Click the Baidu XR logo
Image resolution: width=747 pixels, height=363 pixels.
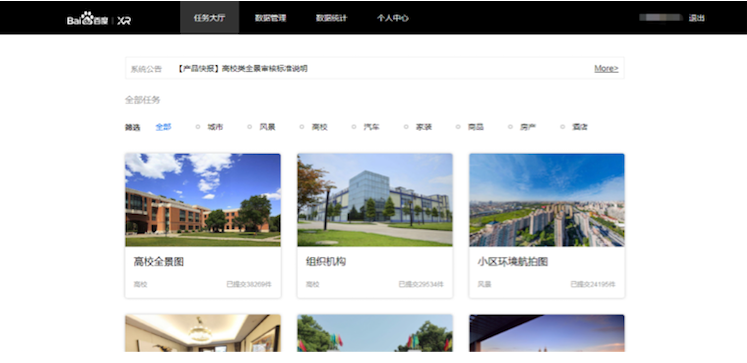(99, 19)
